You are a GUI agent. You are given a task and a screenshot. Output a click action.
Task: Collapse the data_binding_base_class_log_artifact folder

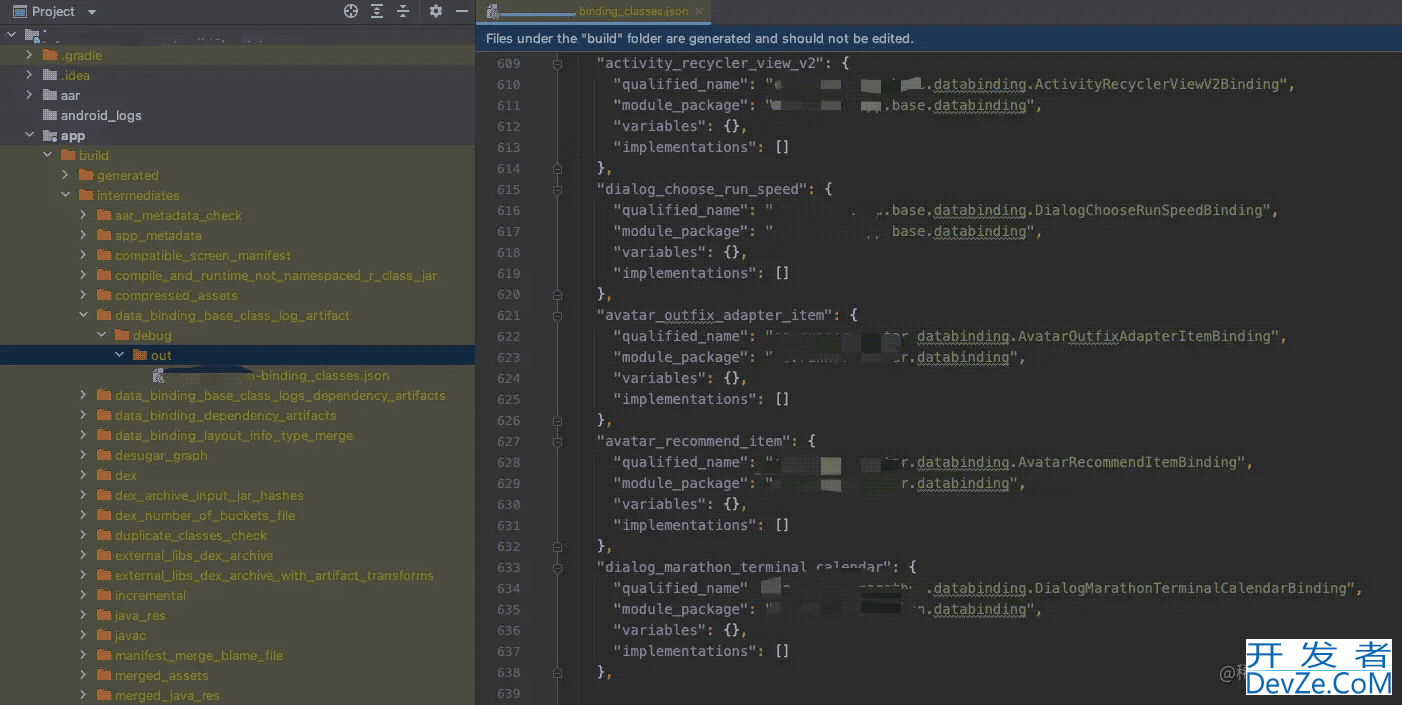[84, 315]
